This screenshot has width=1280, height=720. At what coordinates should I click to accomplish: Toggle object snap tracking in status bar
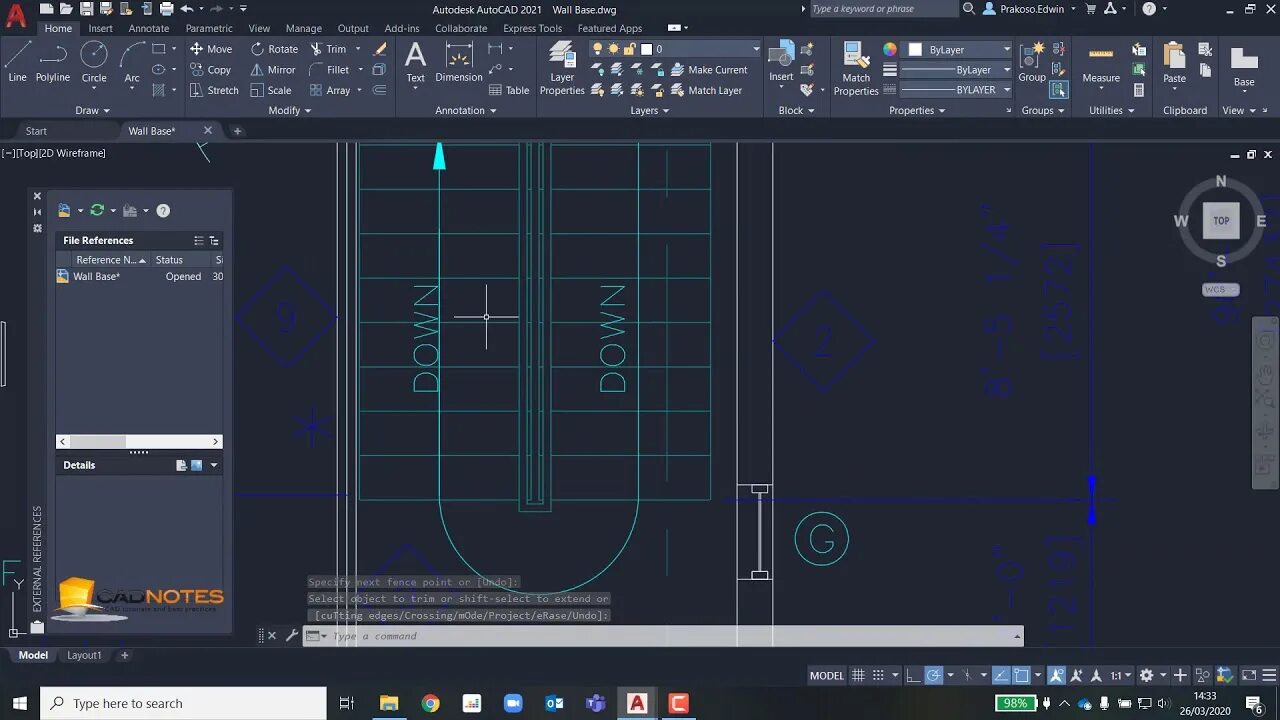point(1001,676)
